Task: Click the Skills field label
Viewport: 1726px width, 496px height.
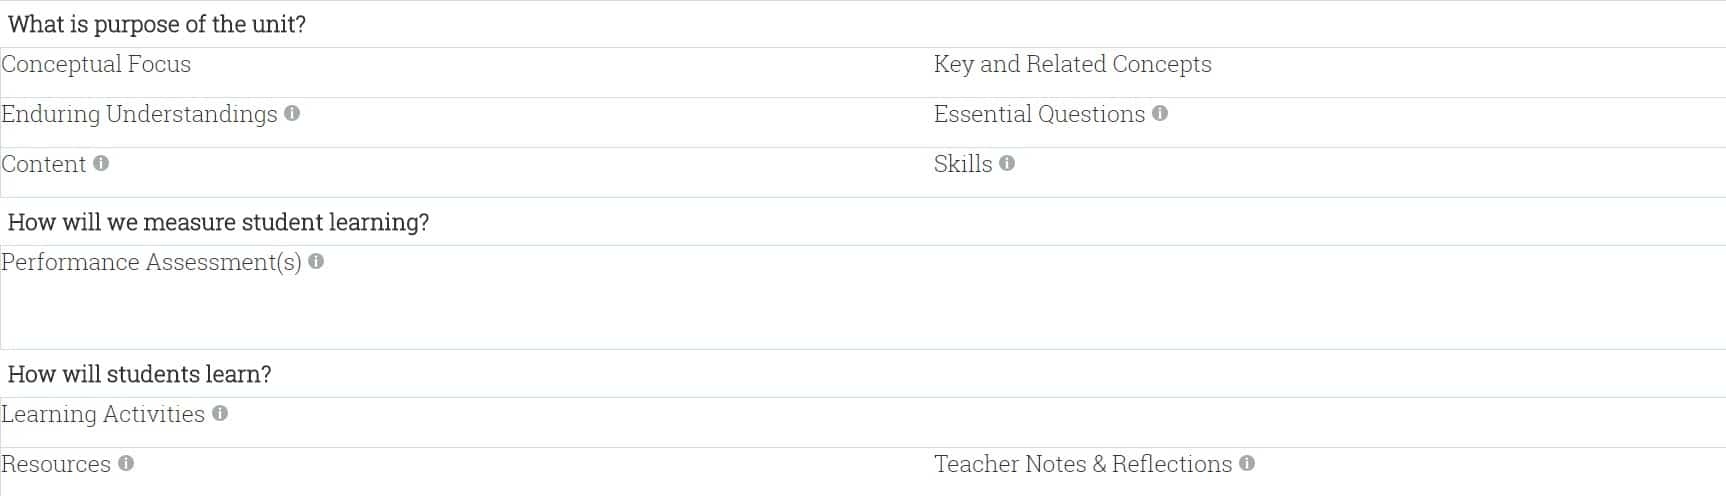Action: [x=963, y=165]
